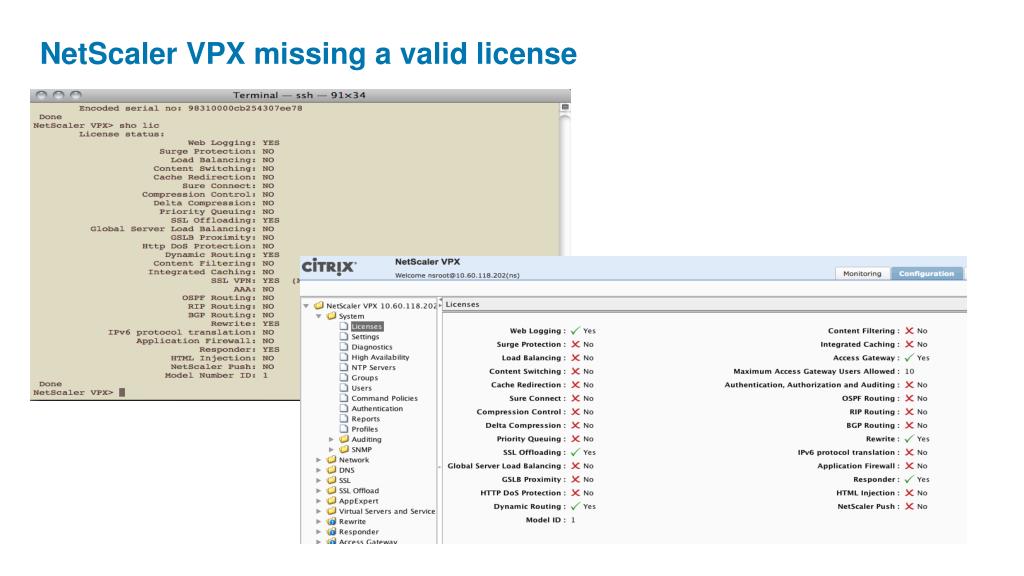Viewport: 1024px width, 576px height.
Task: Click the Model ID value 1
Action: (573, 520)
